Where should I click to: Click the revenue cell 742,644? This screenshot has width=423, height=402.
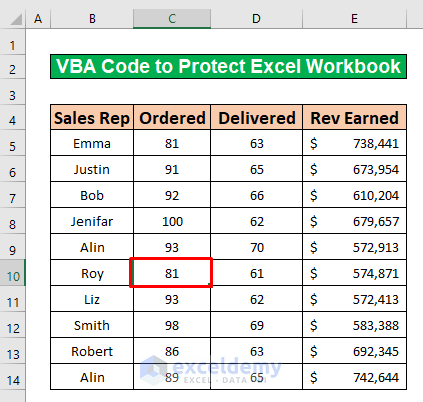(354, 377)
